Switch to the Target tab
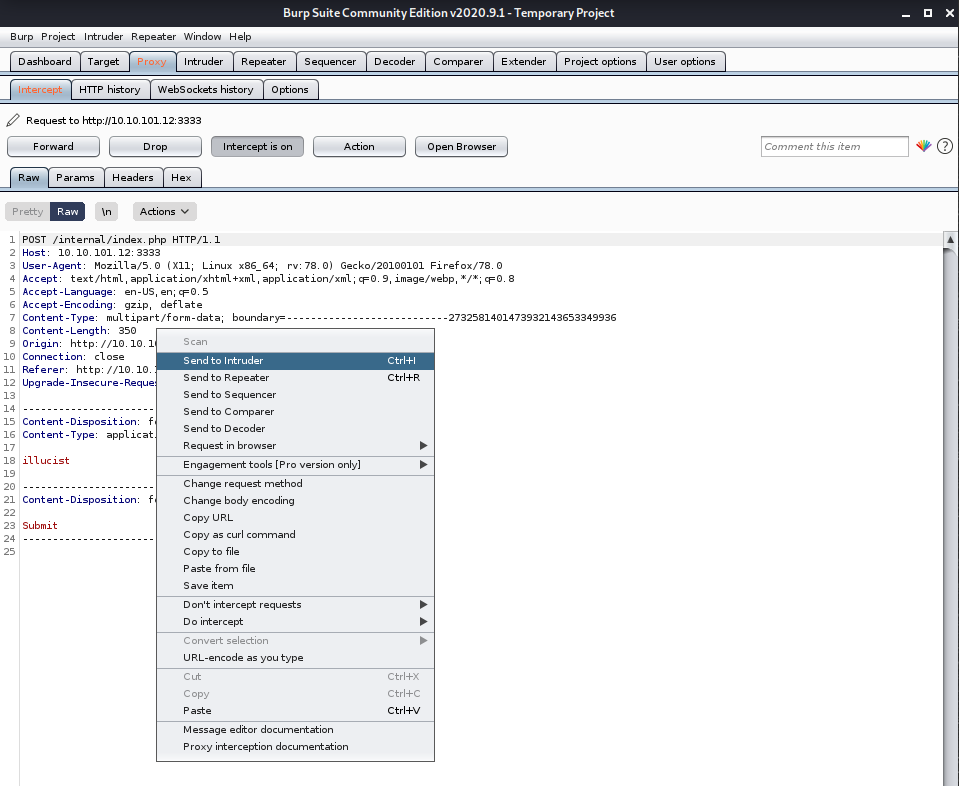959x786 pixels. pyautogui.click(x=103, y=62)
